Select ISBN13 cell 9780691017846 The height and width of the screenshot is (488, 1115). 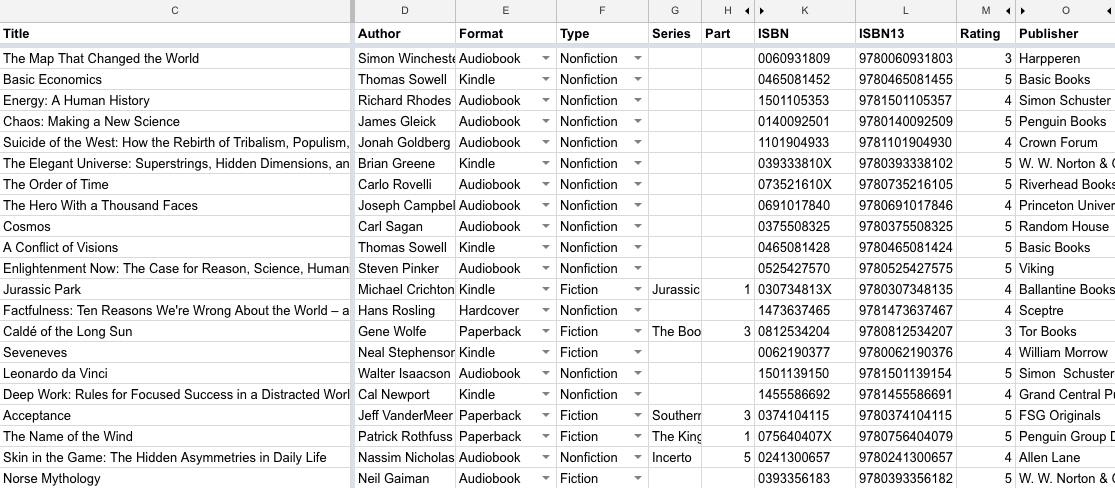click(x=905, y=206)
